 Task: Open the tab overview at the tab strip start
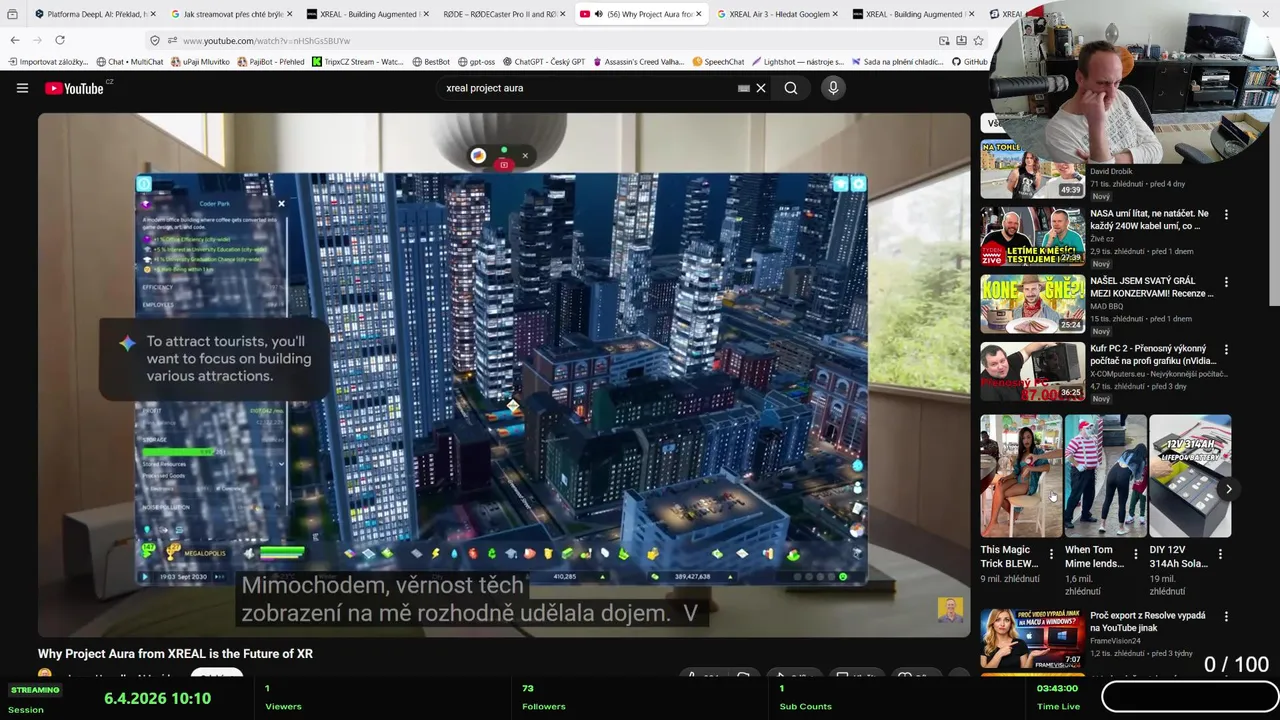point(12,14)
